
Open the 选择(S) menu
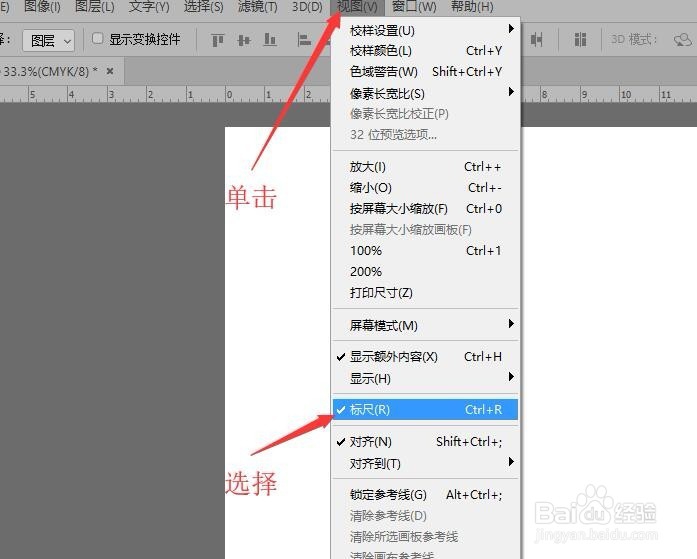[x=204, y=7]
